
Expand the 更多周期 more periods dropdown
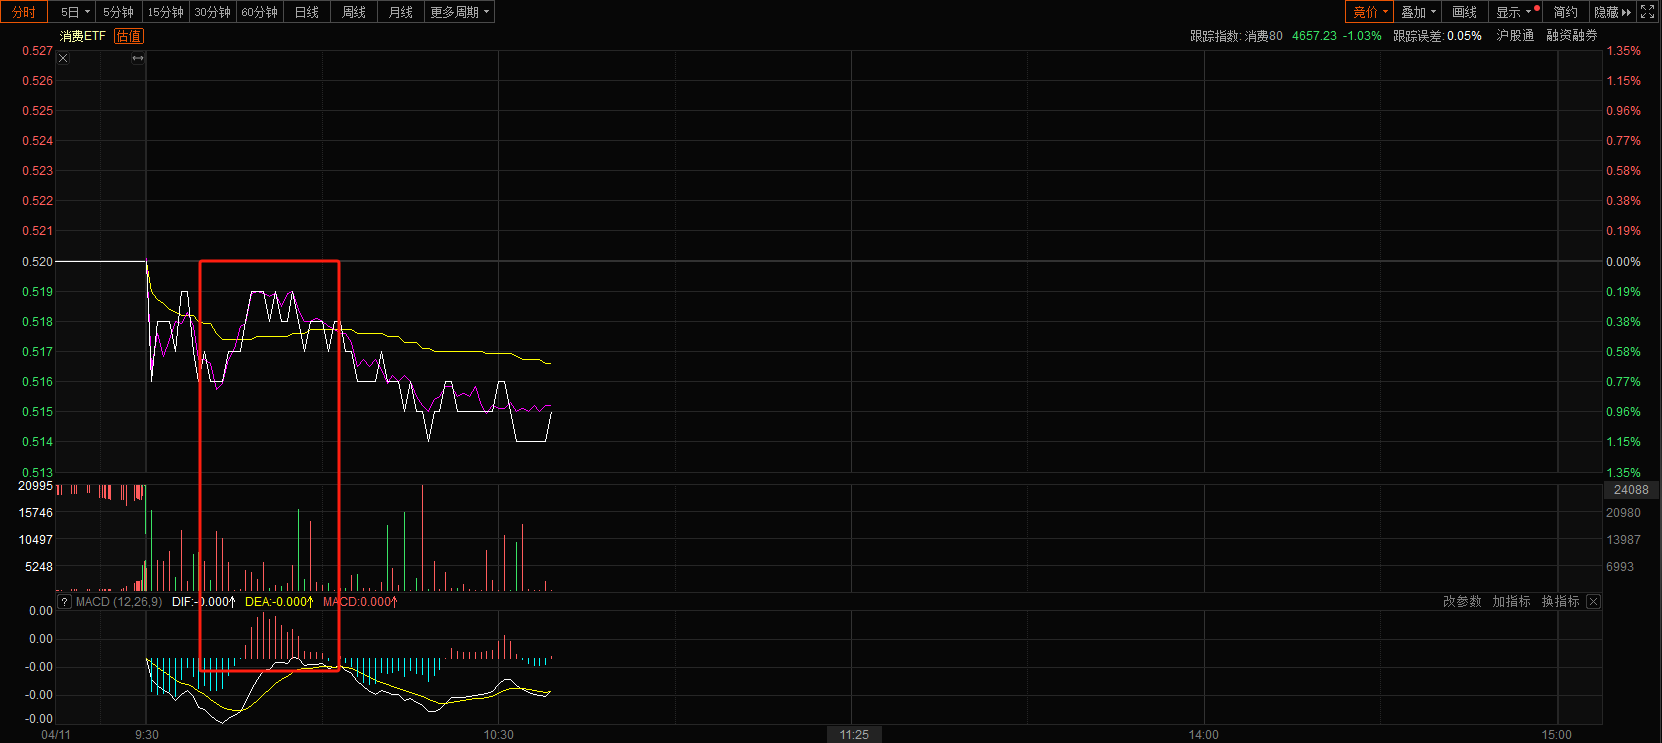[x=459, y=12]
